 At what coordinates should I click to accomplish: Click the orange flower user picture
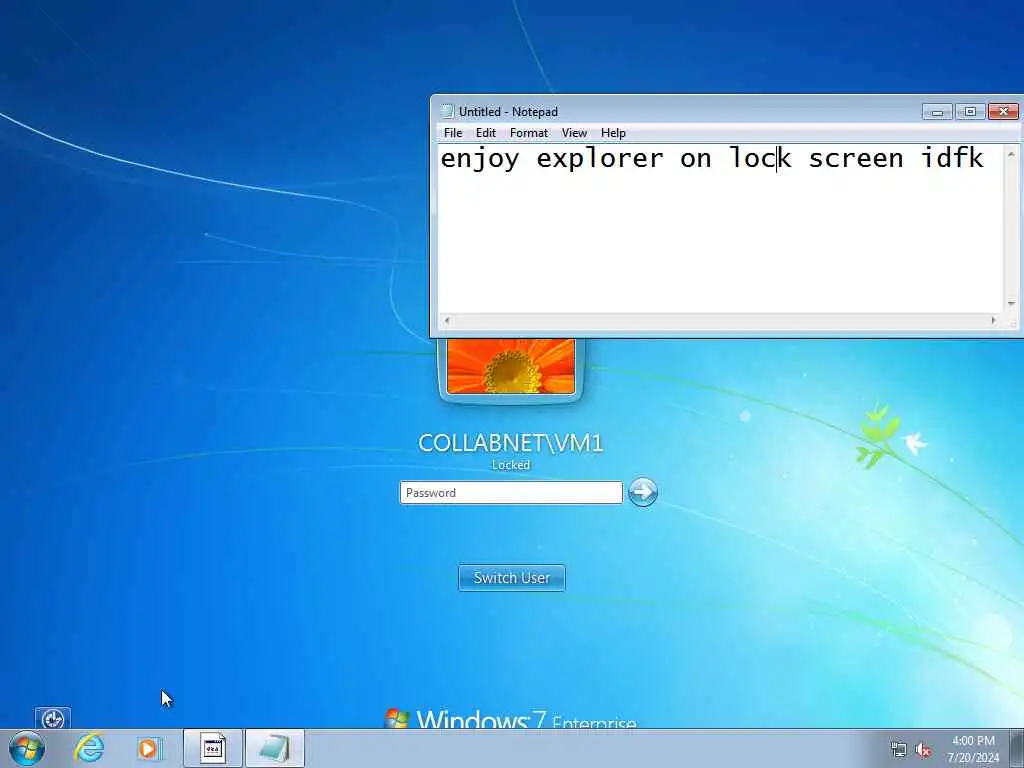coord(511,366)
